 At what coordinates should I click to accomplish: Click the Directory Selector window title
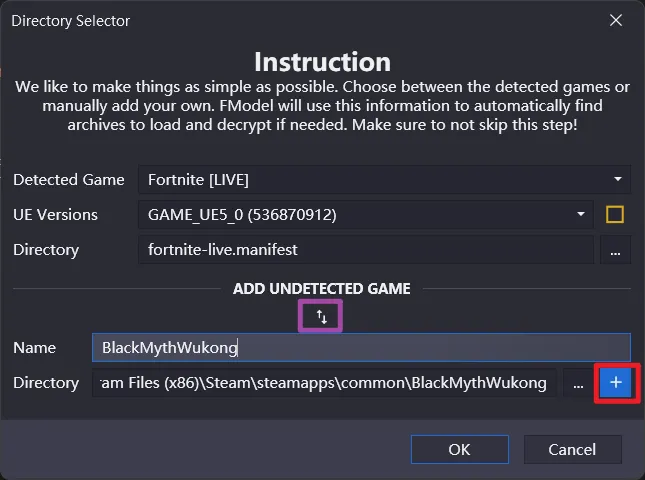(x=71, y=20)
